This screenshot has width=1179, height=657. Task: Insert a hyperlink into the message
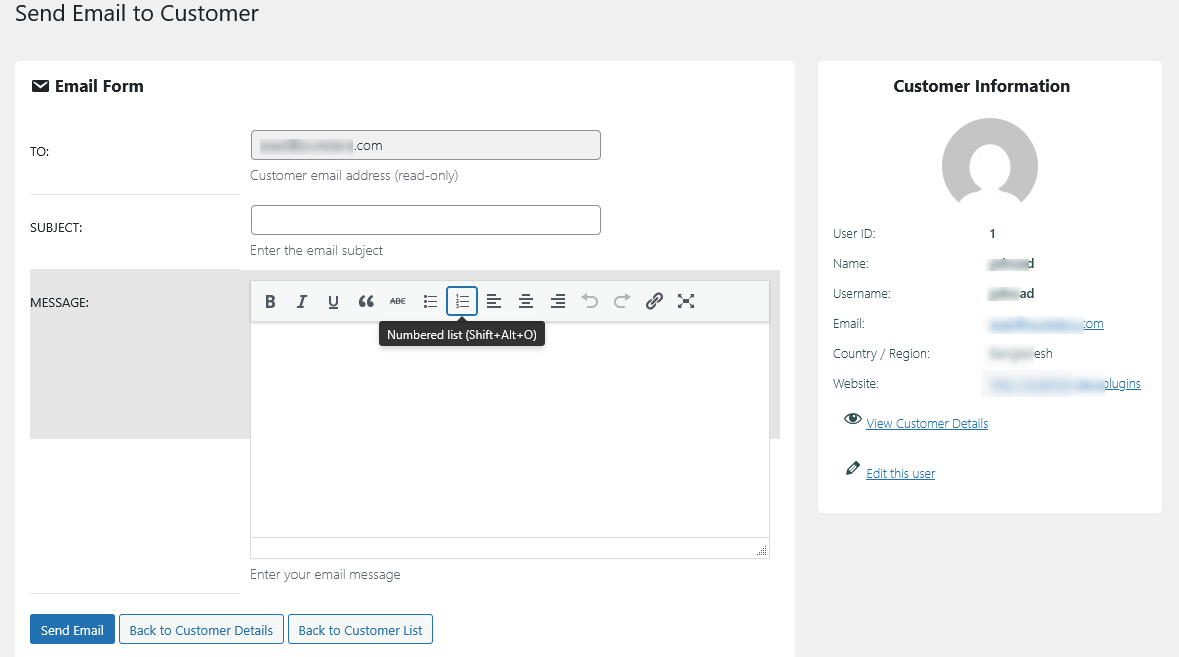pos(653,301)
